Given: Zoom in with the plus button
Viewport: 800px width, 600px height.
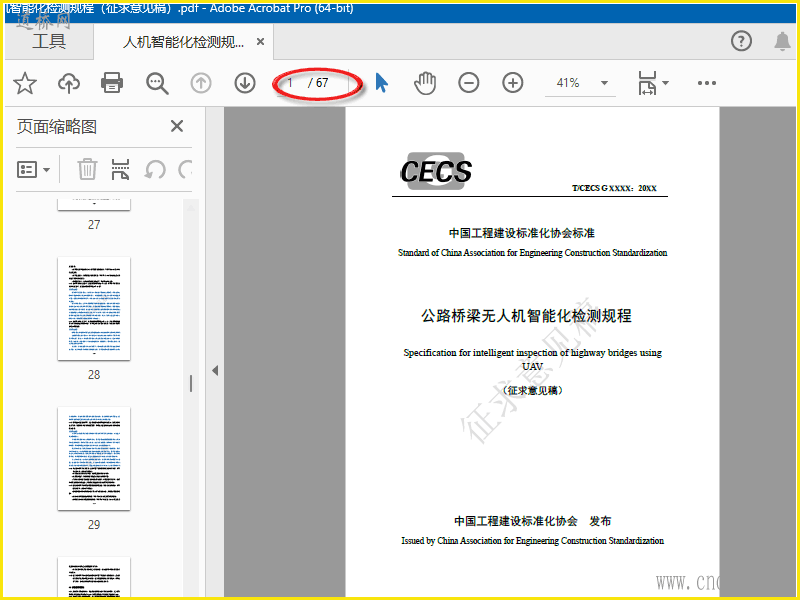Looking at the screenshot, I should pyautogui.click(x=513, y=83).
